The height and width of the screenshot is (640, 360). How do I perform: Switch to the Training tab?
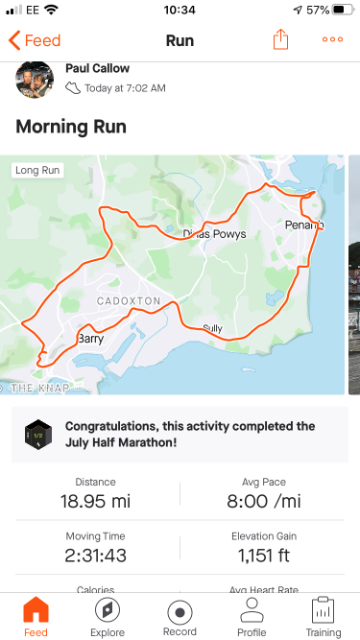tap(323, 618)
